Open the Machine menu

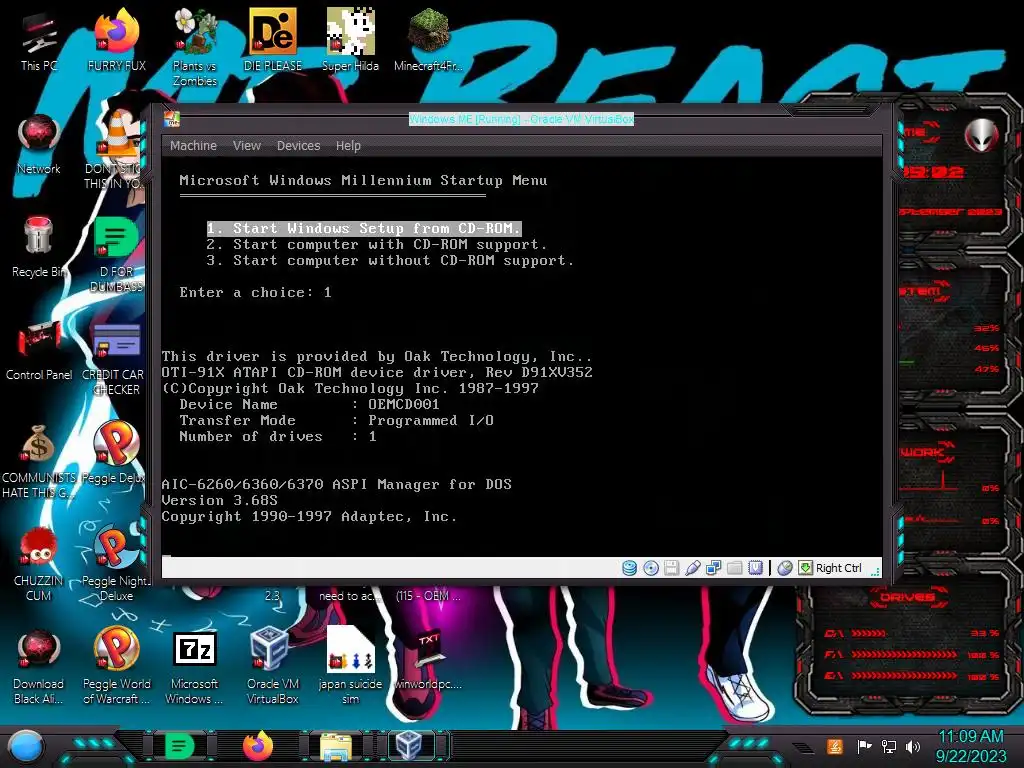tap(193, 146)
